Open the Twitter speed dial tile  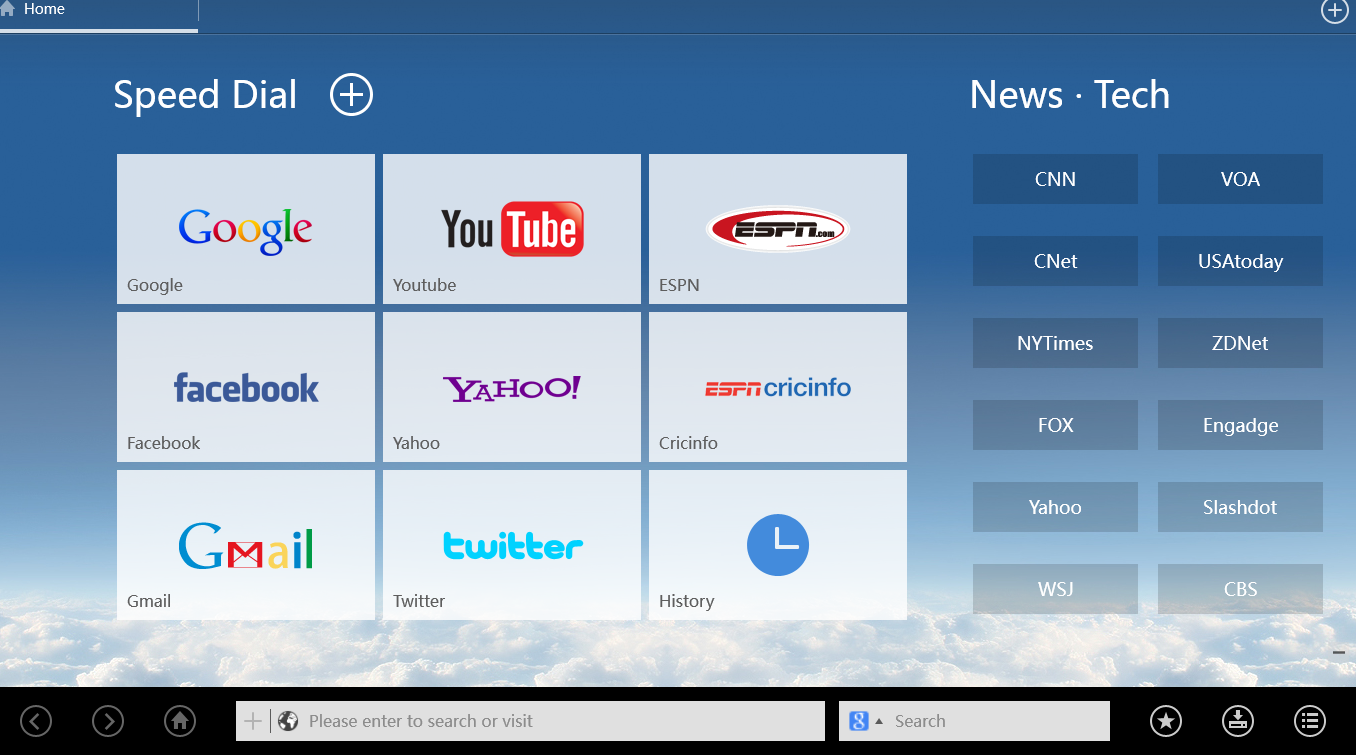(x=512, y=545)
